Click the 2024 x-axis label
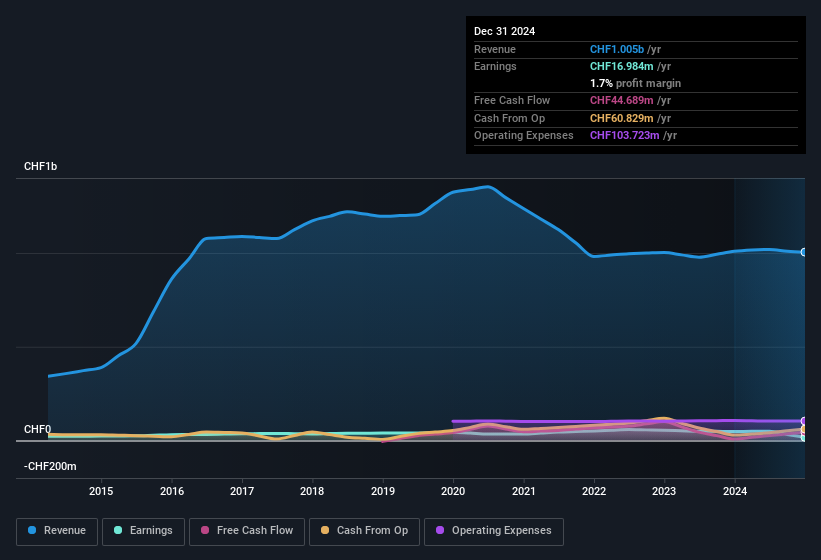This screenshot has width=821, height=560. (x=735, y=491)
